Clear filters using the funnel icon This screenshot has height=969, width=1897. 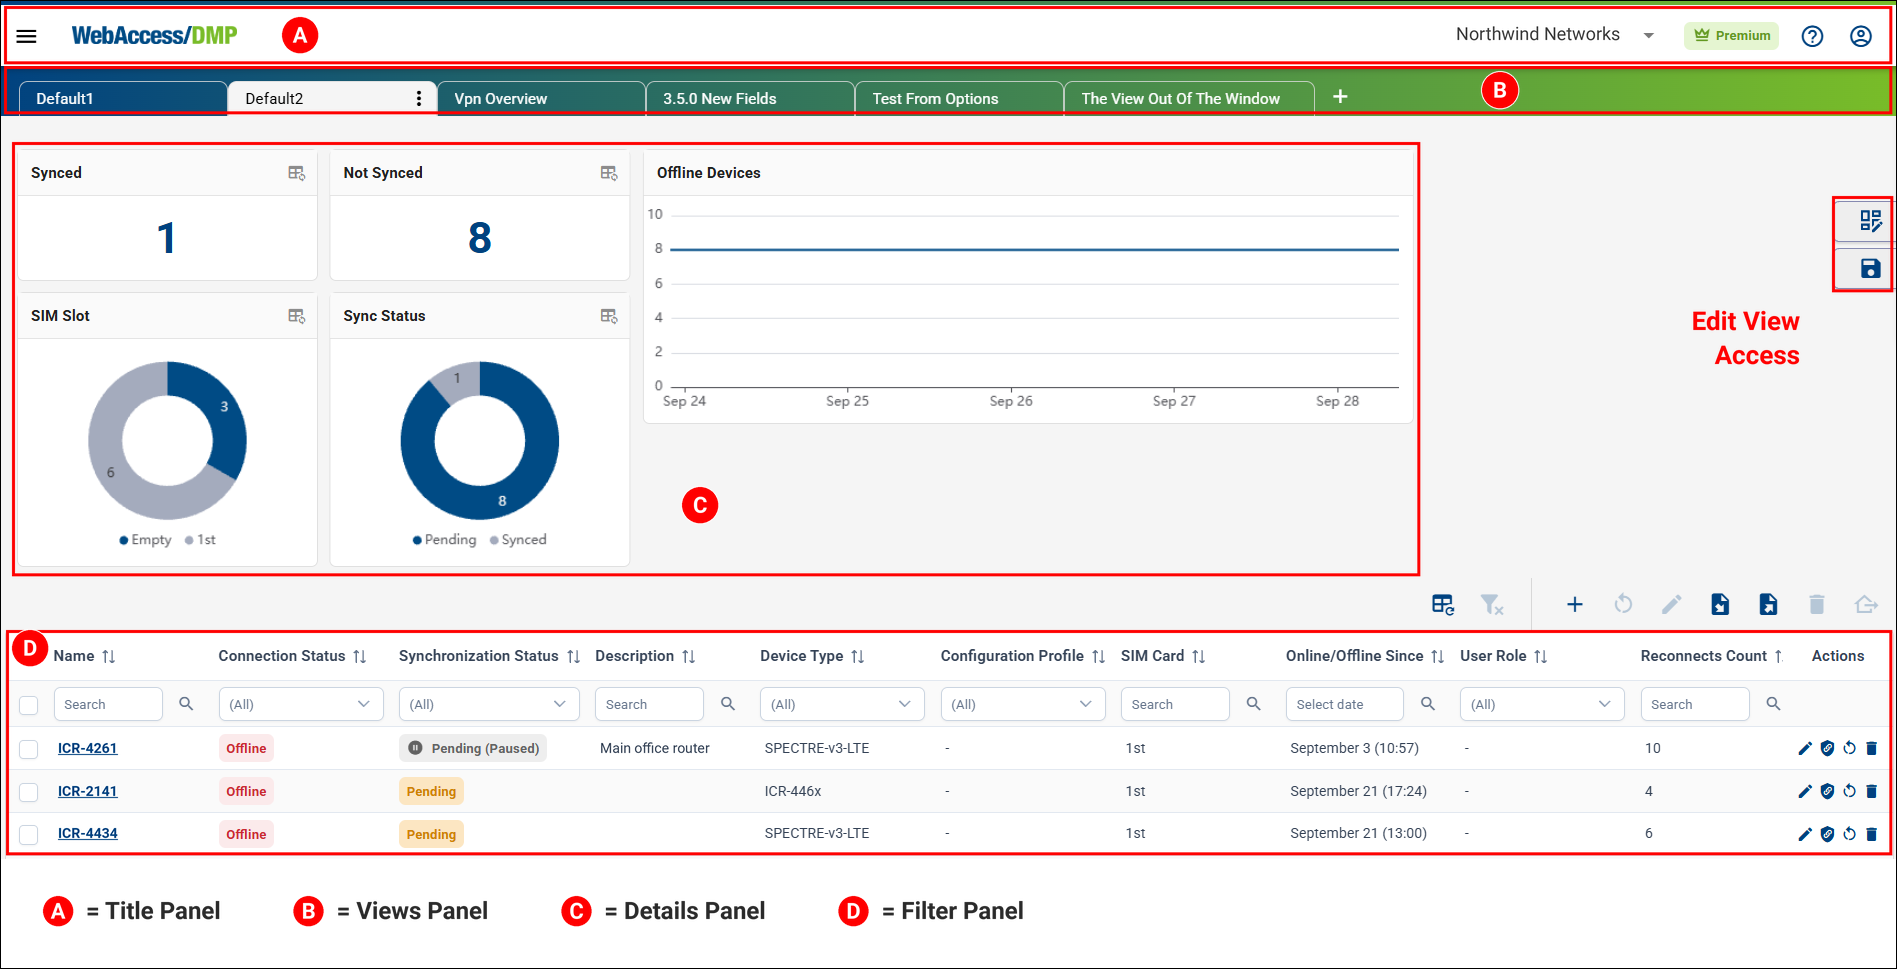coord(1492,604)
